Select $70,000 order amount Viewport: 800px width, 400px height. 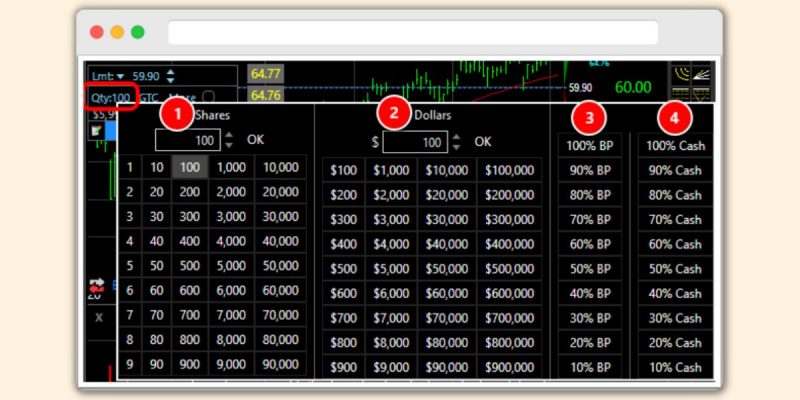tap(446, 318)
